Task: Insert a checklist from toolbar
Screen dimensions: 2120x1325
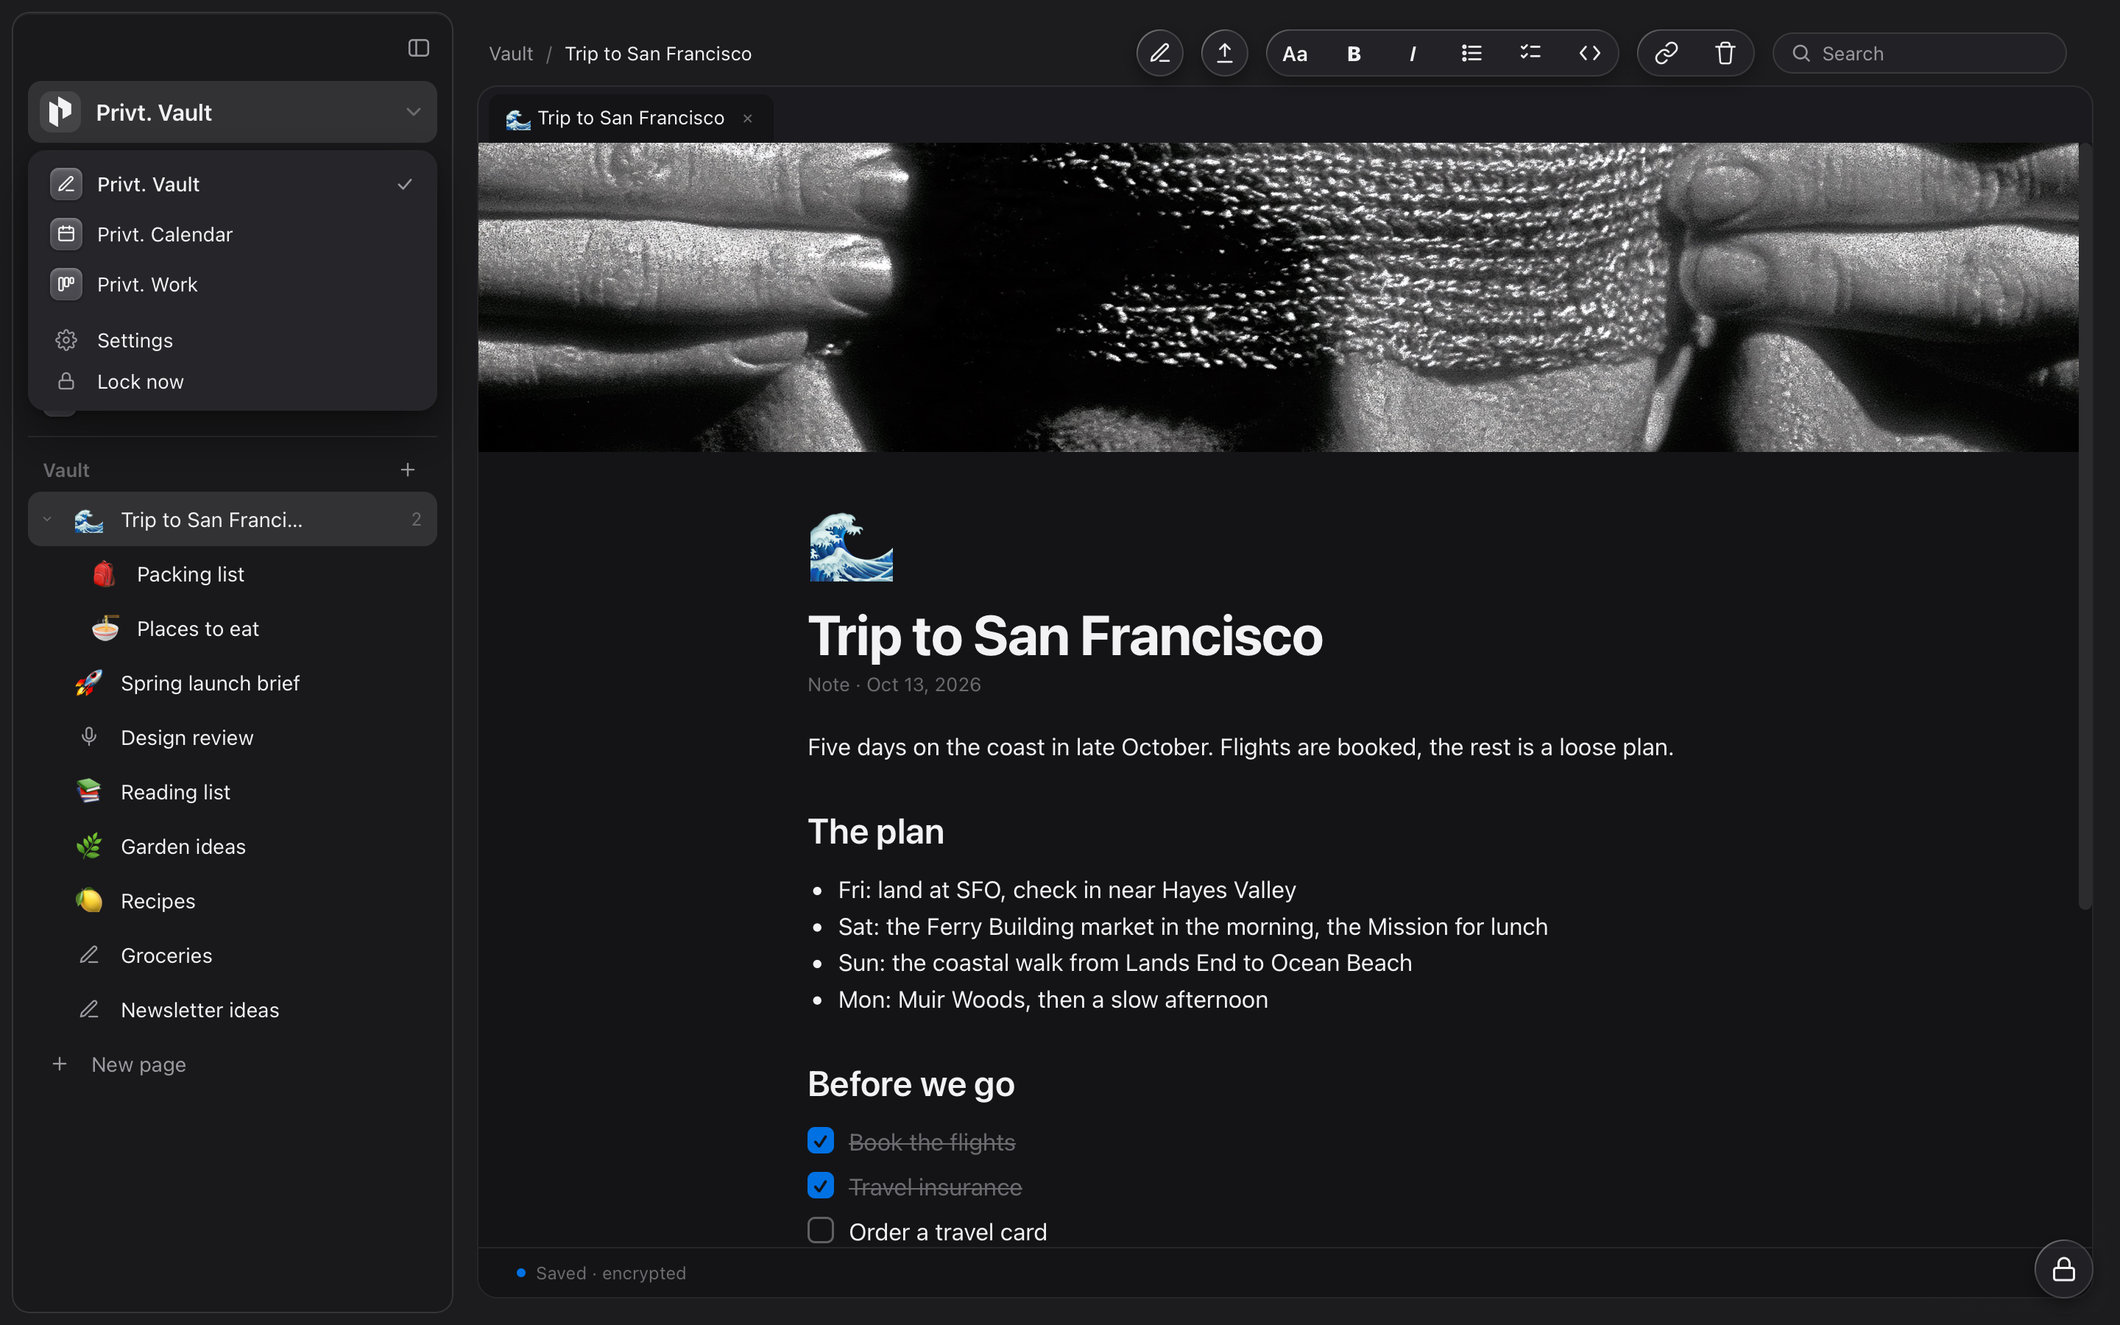Action: 1530,53
